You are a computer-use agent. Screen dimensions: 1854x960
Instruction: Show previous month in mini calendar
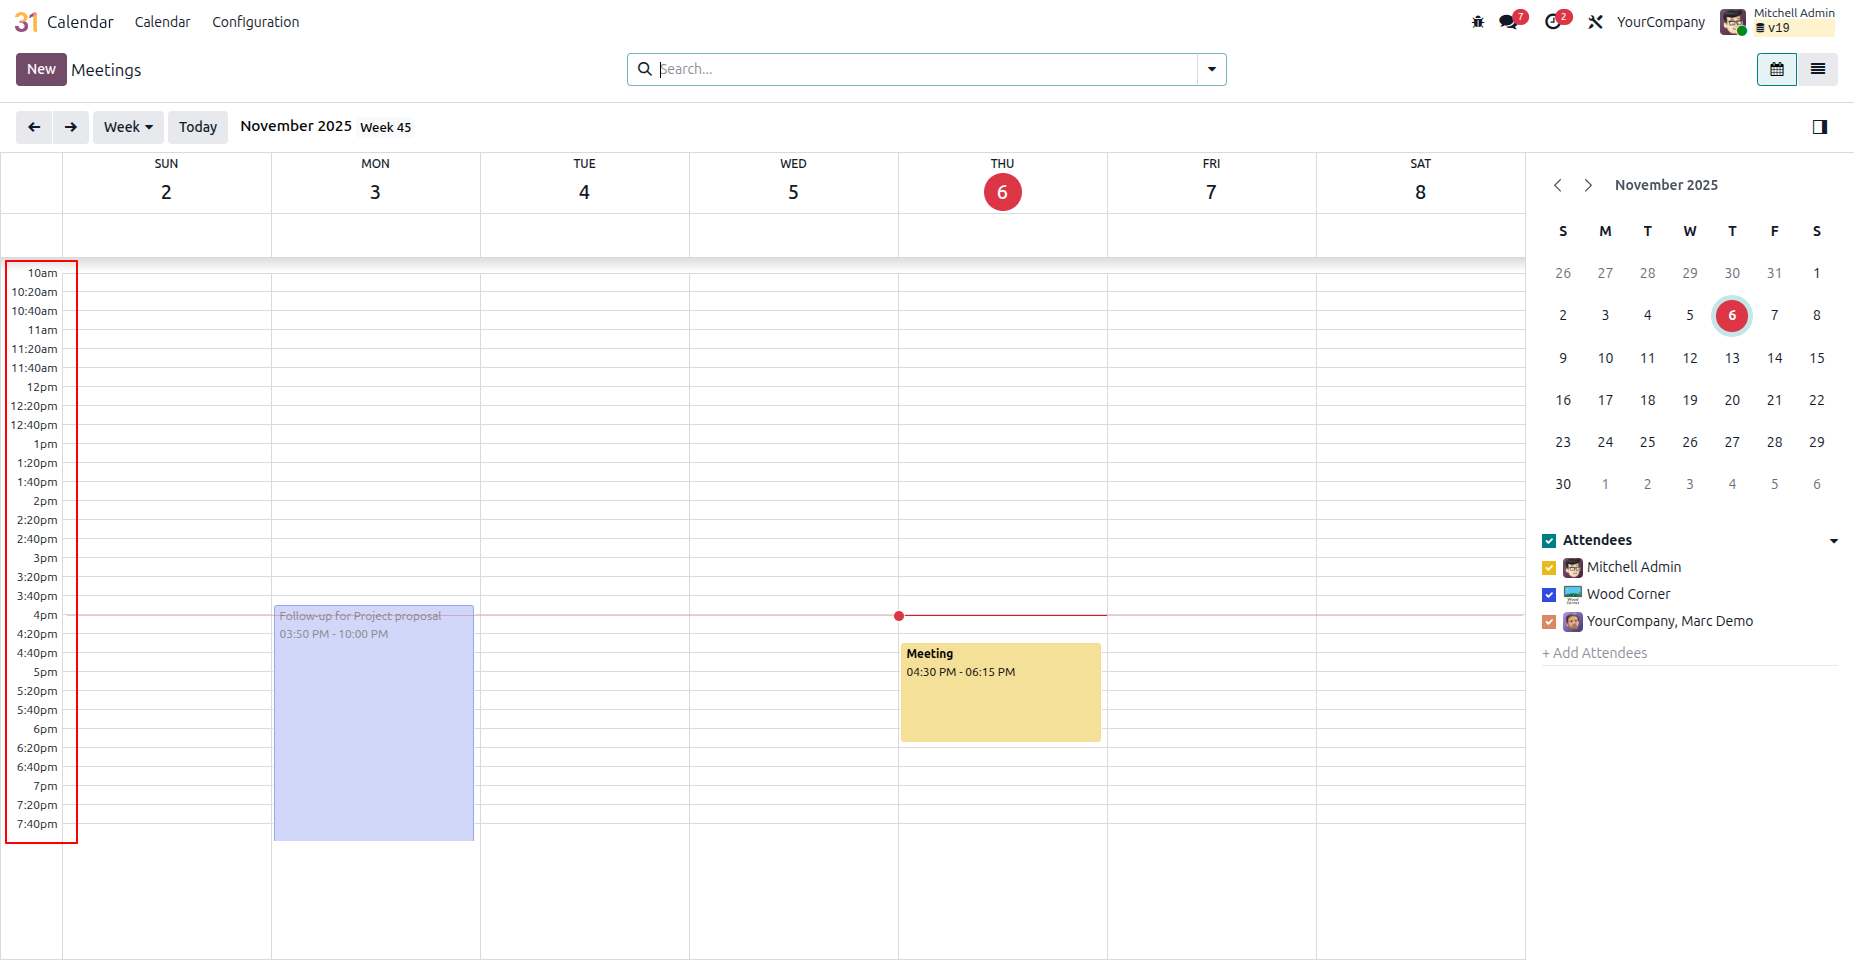coord(1558,185)
